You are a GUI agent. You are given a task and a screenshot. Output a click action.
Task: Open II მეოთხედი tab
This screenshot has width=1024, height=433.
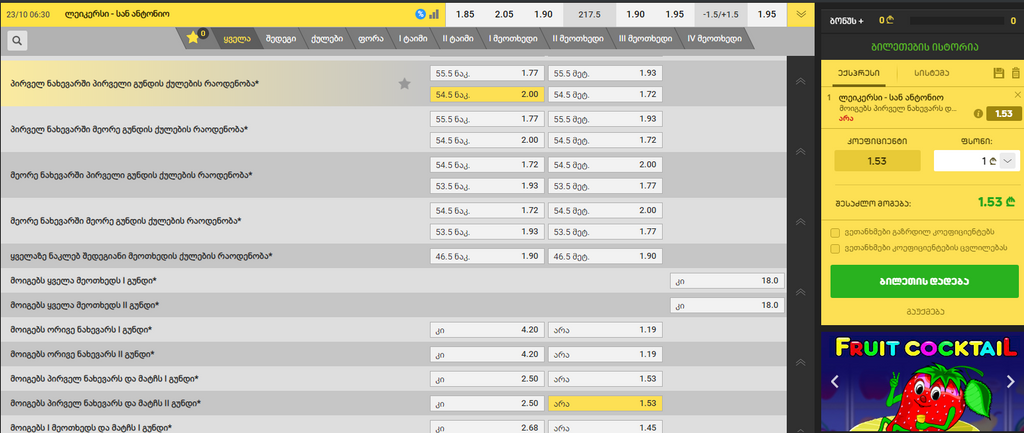click(x=577, y=39)
